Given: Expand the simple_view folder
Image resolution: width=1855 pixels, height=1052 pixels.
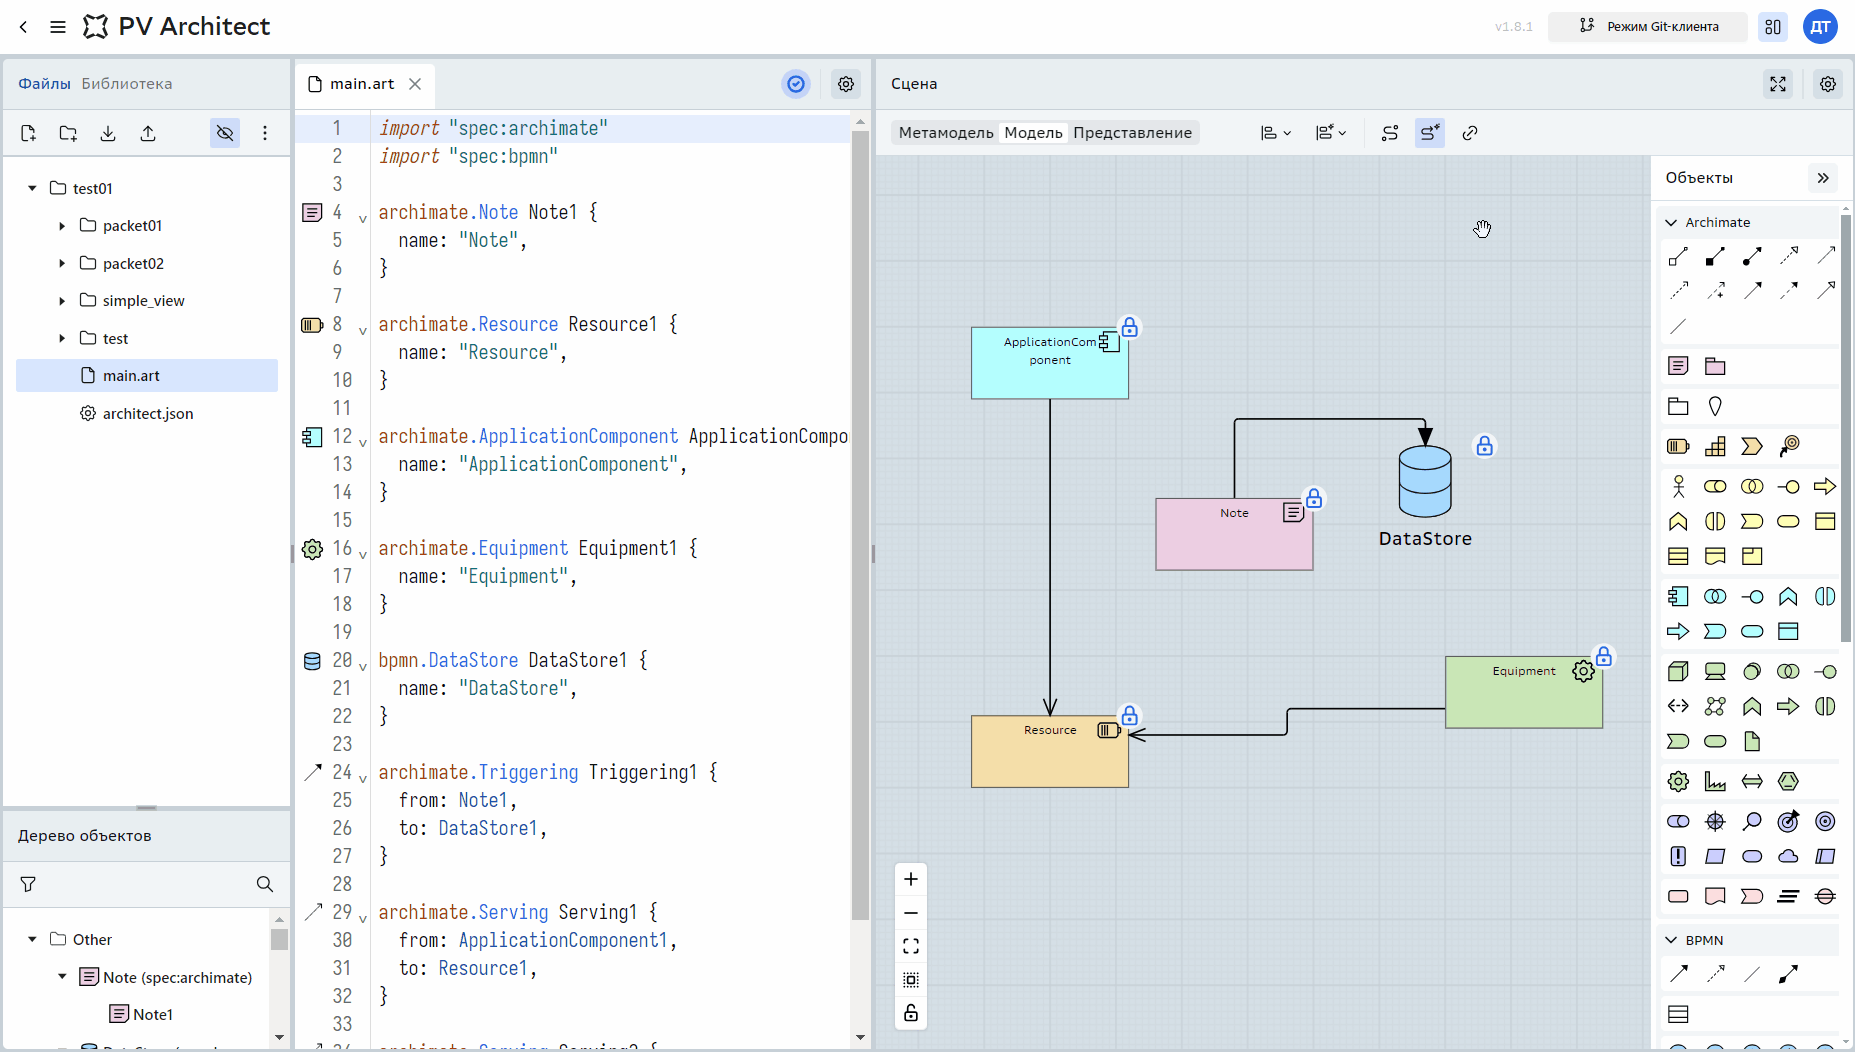Looking at the screenshot, I should [x=62, y=301].
